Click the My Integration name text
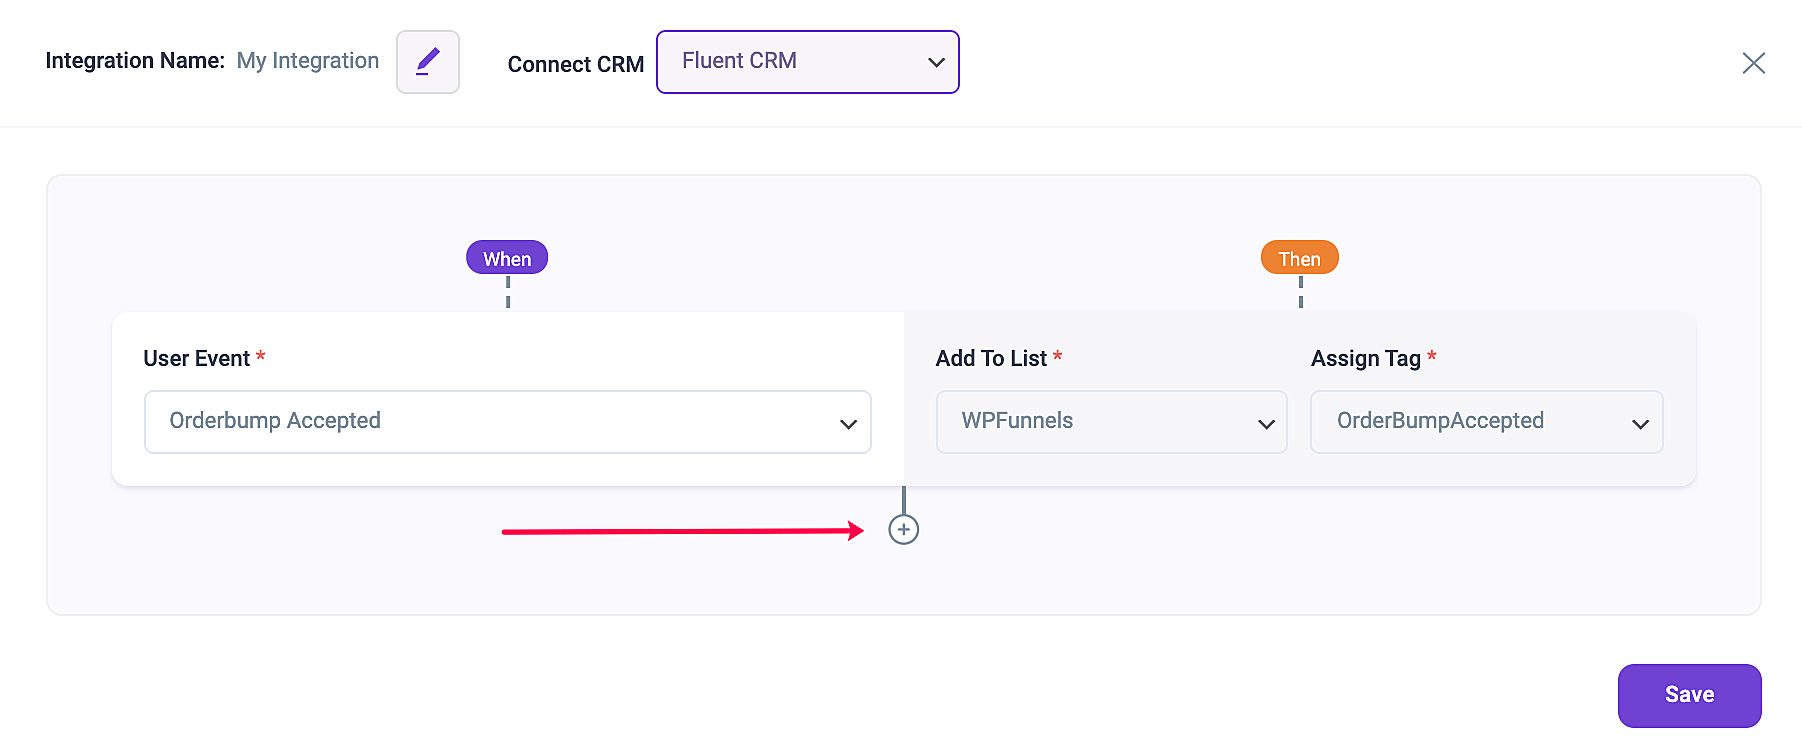 click(x=308, y=61)
